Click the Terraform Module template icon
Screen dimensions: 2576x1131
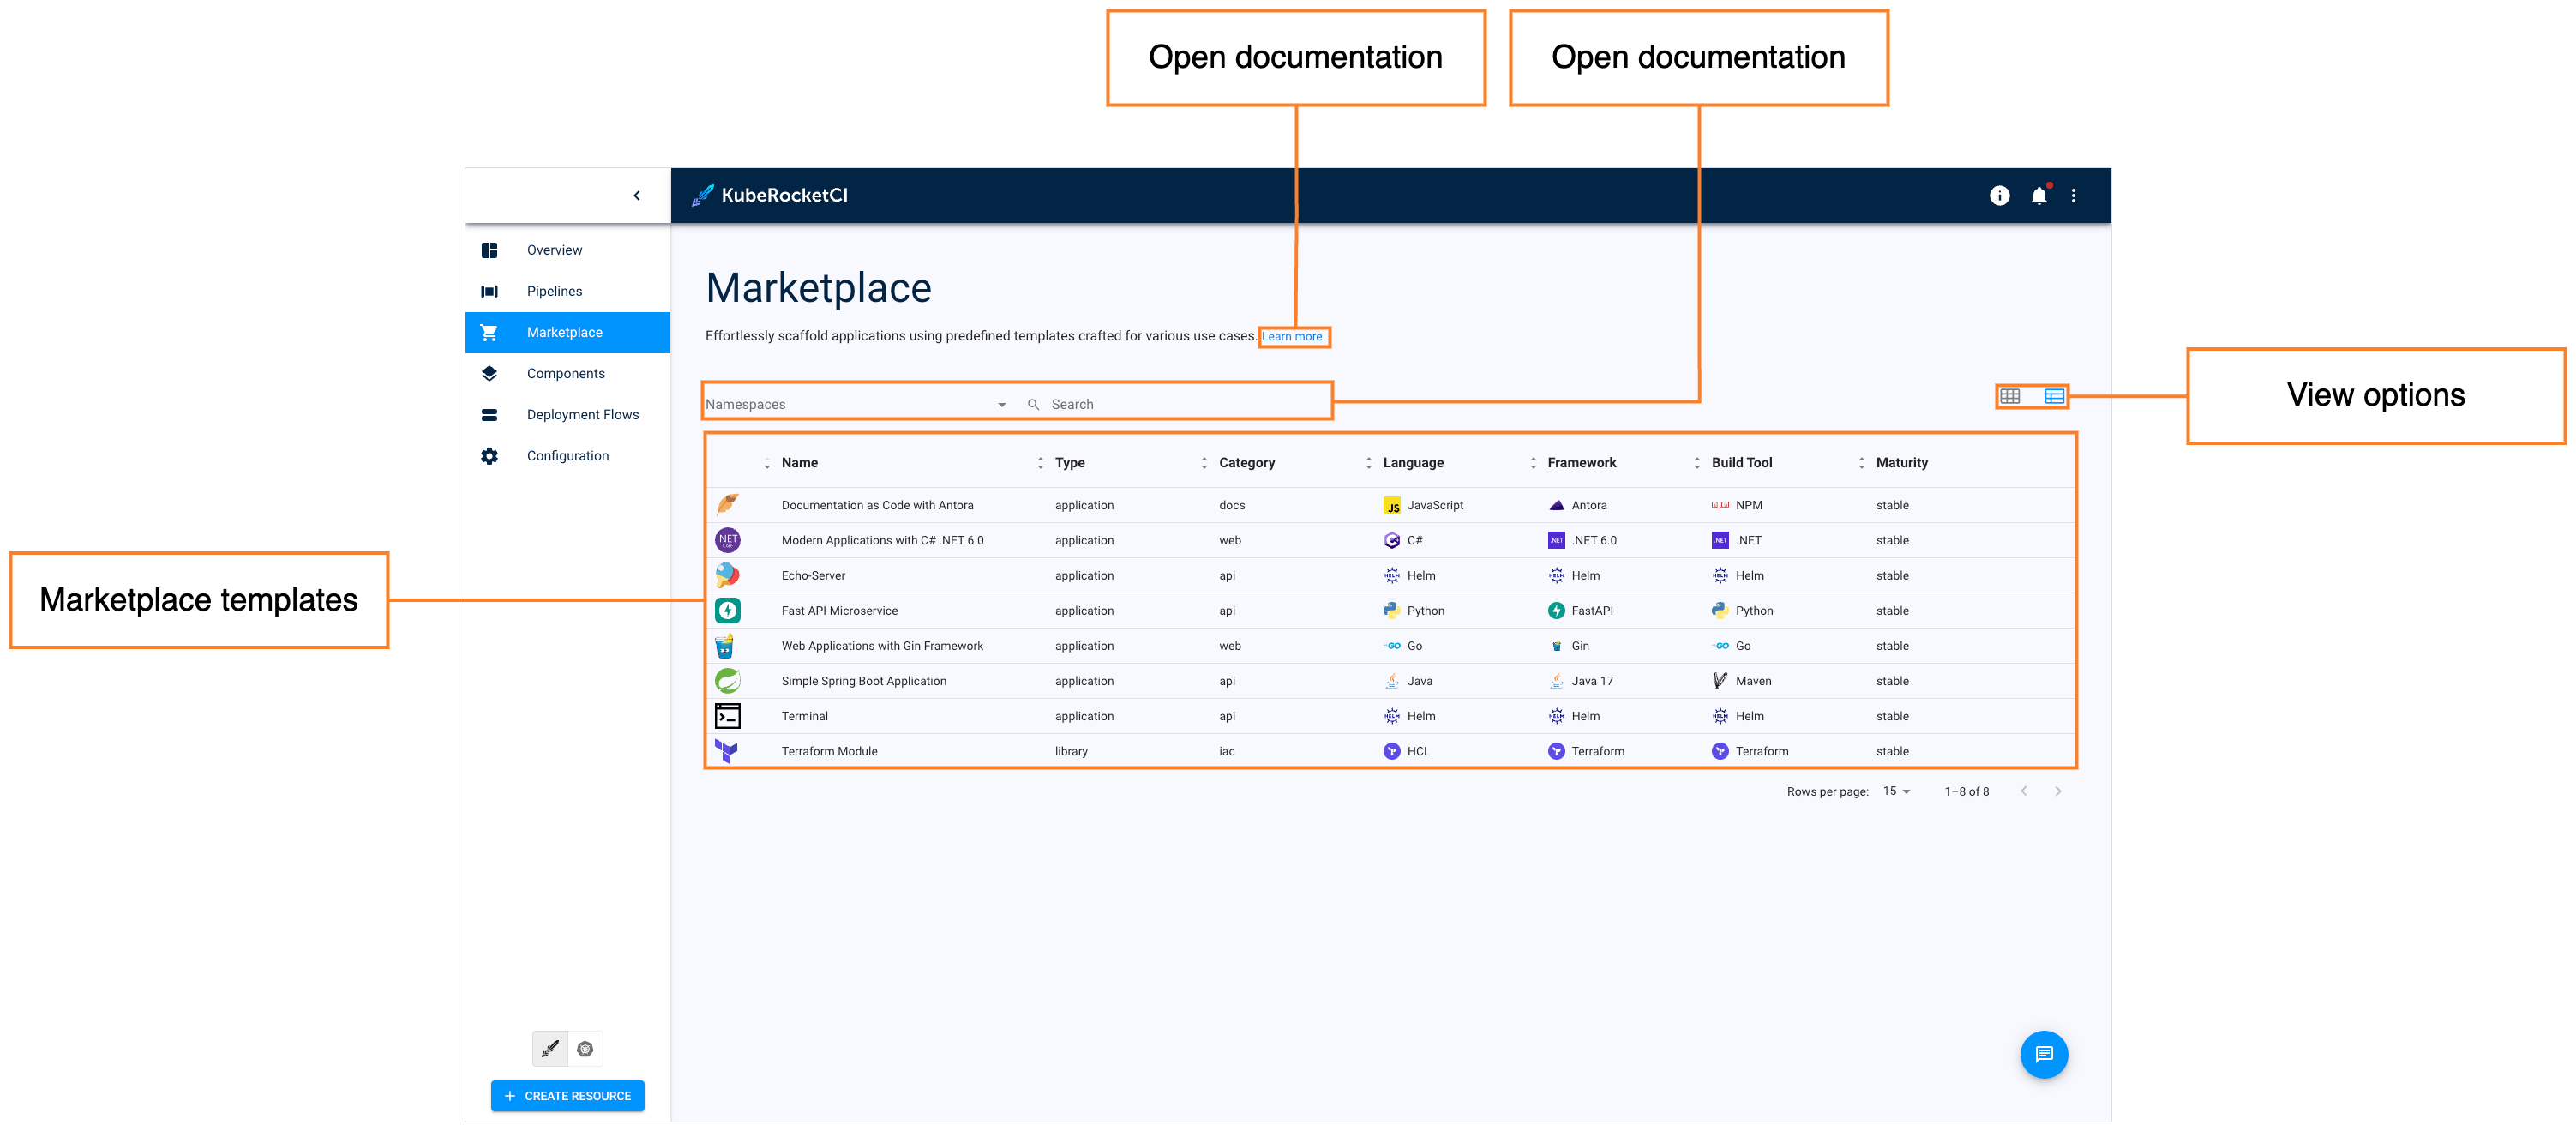click(727, 751)
